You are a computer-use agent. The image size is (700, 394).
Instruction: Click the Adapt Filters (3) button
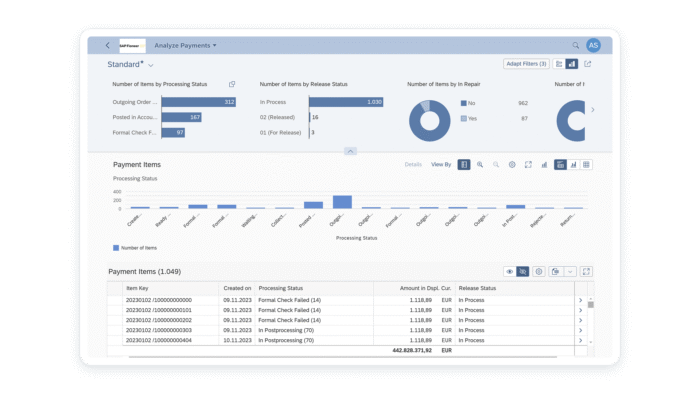(x=526, y=64)
